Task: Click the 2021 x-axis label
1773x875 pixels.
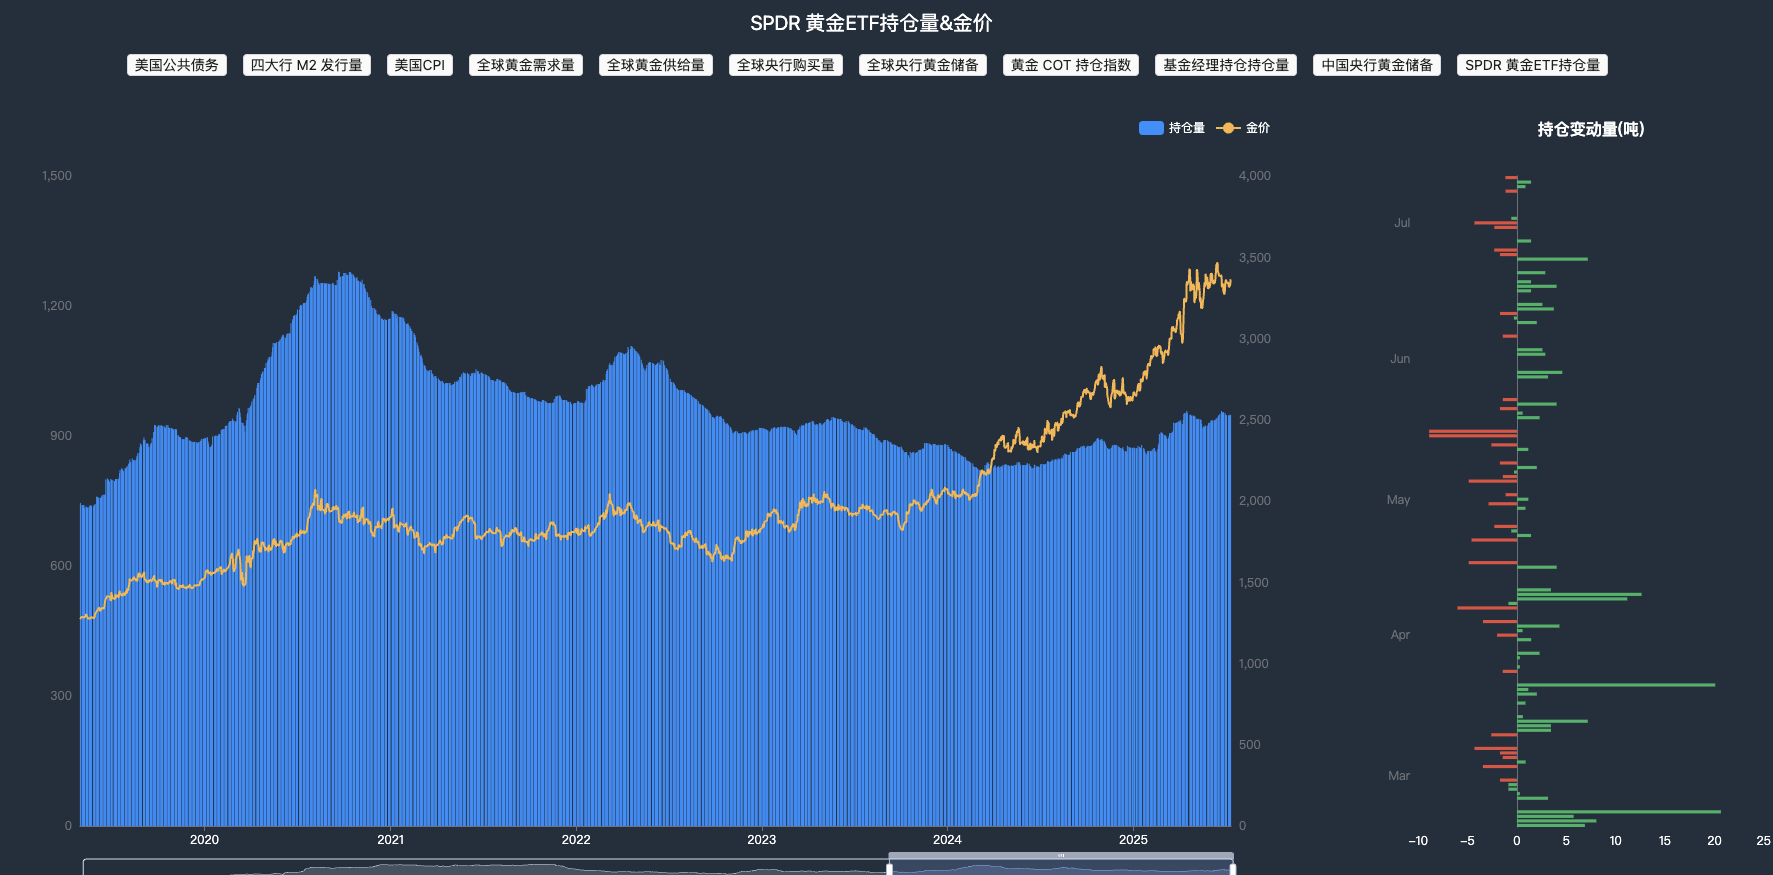Action: pyautogui.click(x=390, y=840)
